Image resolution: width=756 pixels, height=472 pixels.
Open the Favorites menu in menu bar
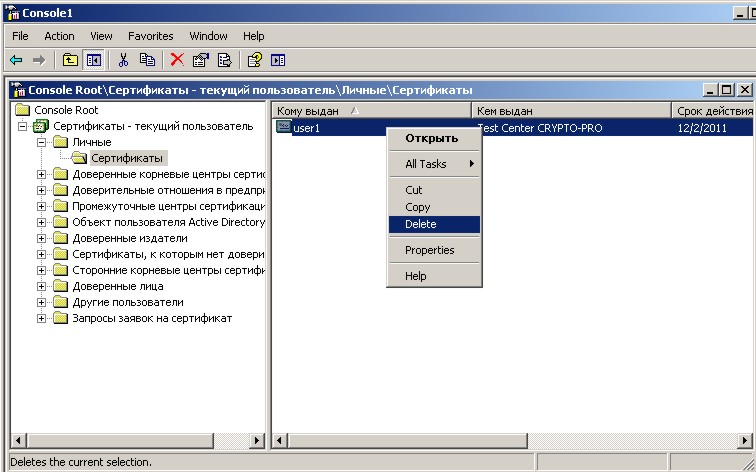150,36
